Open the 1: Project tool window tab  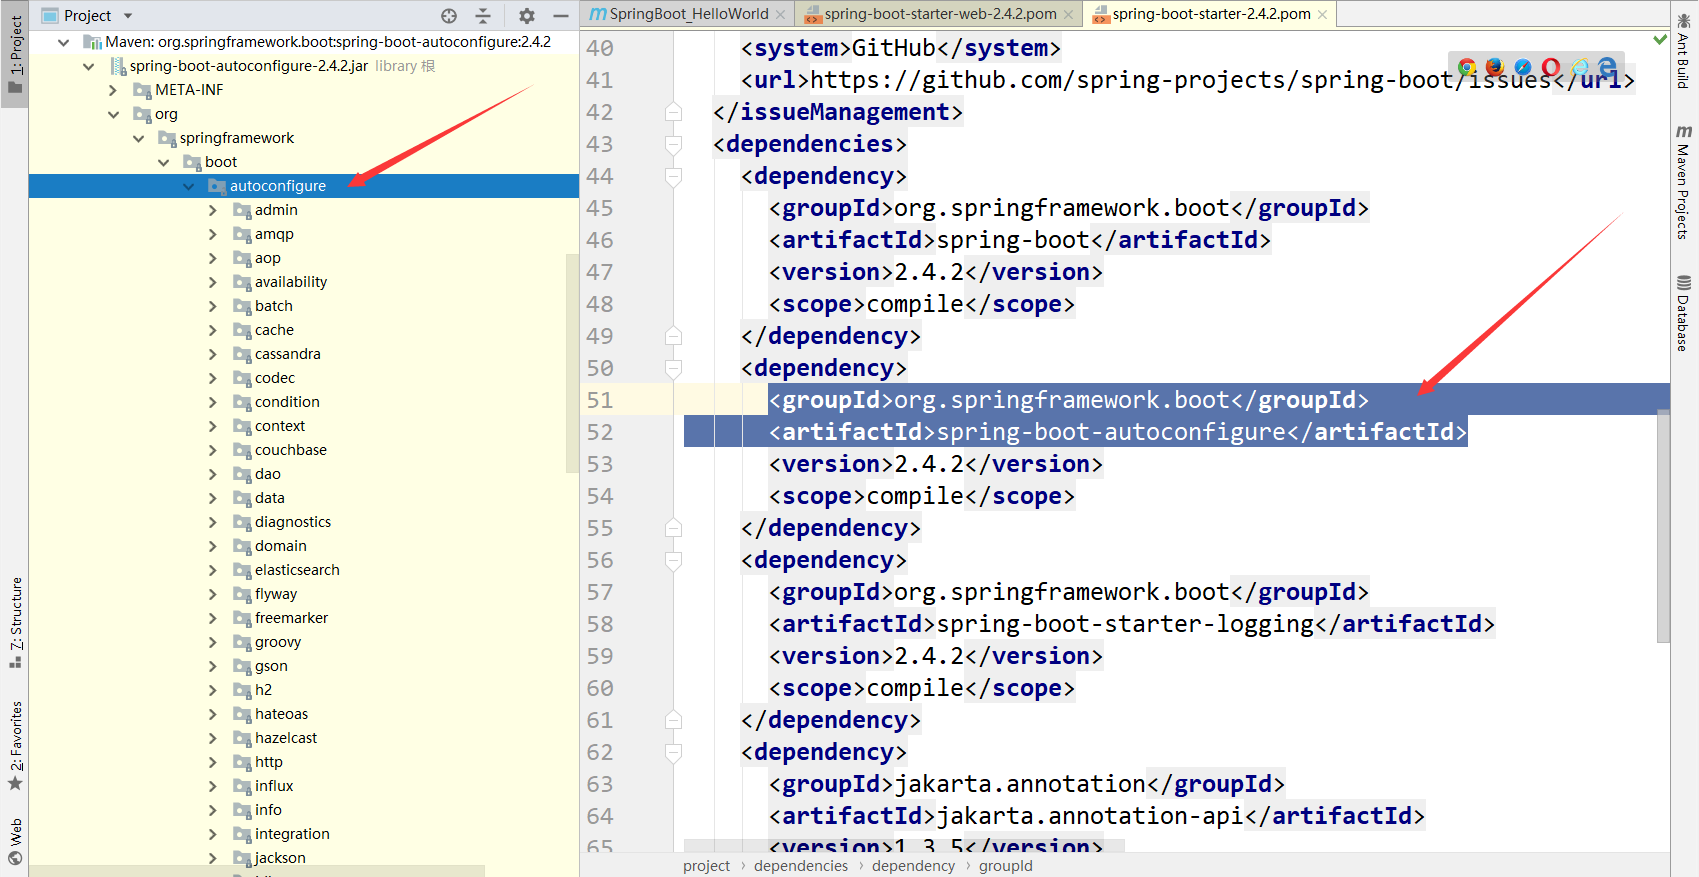pos(15,55)
